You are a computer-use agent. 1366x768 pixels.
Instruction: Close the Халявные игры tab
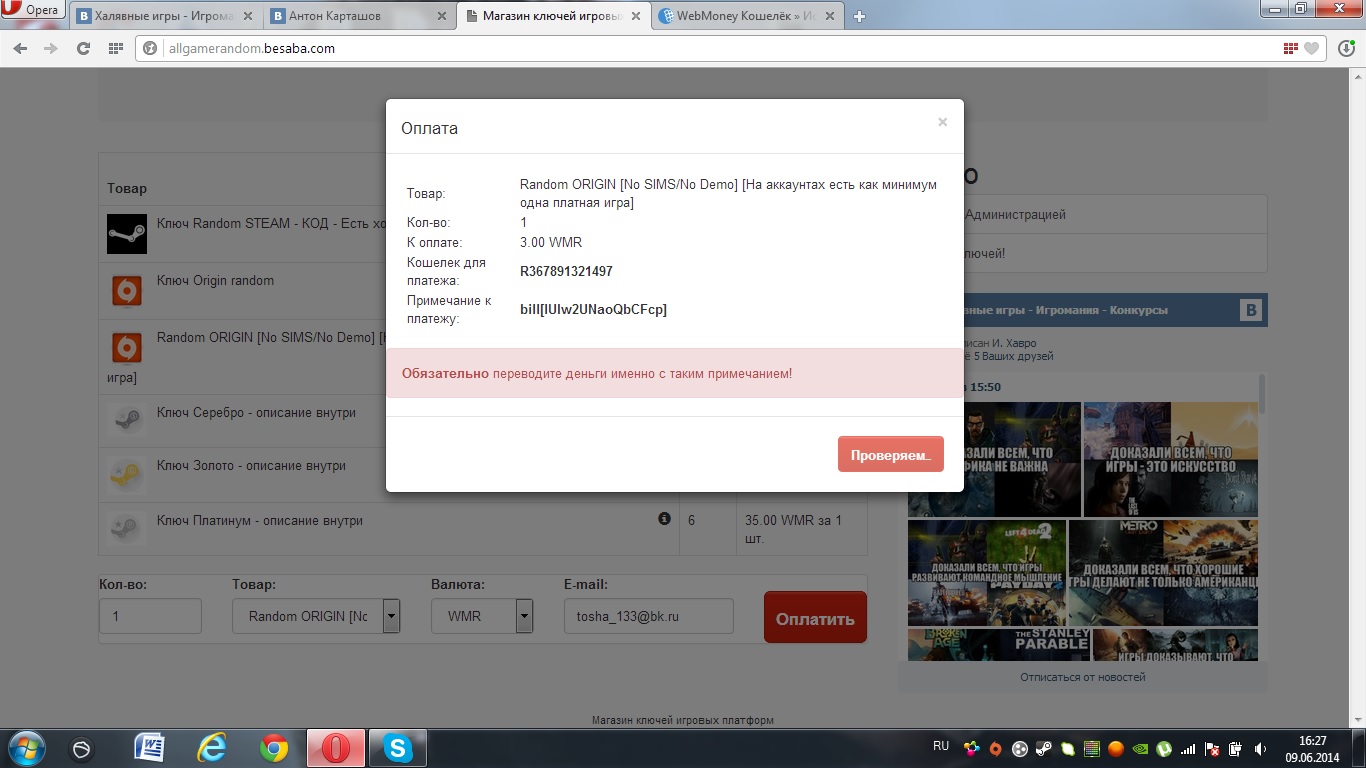click(x=247, y=16)
